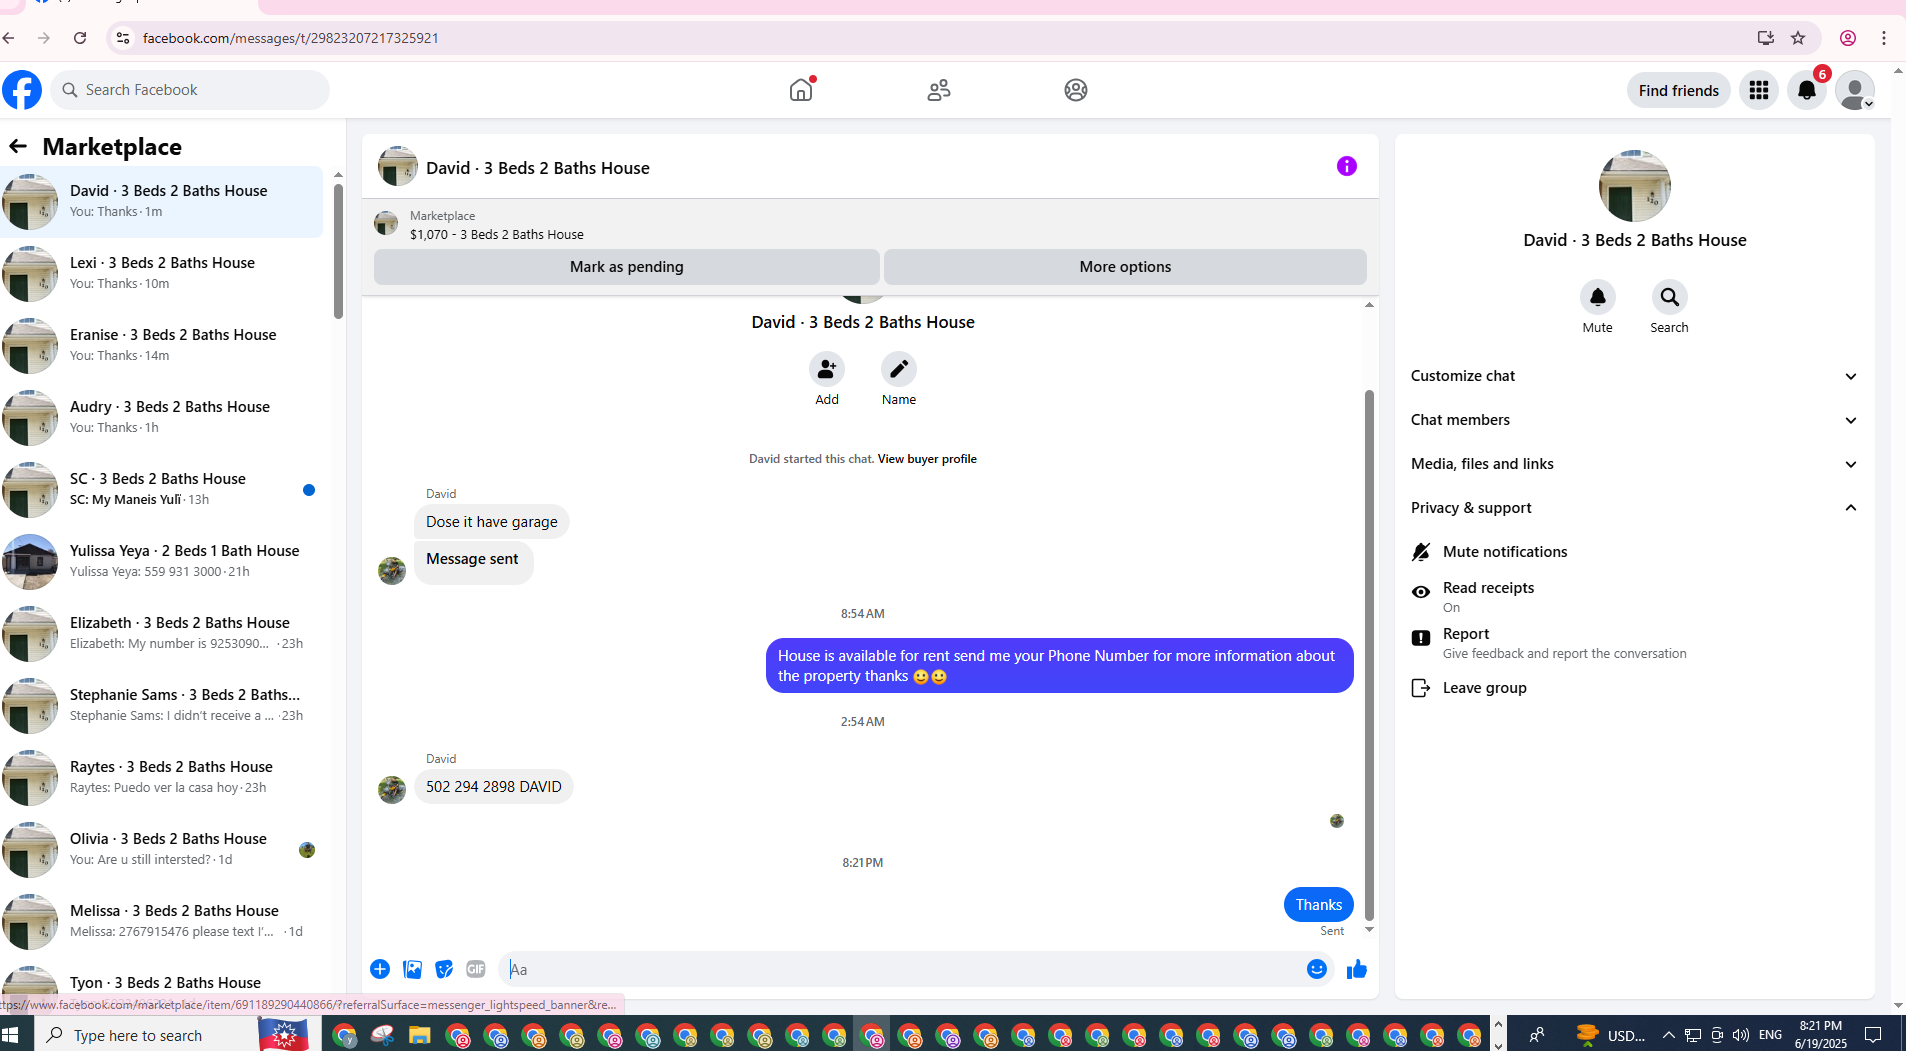Screen dimensions: 1906x1051
Task: Click the Search Facebook field
Action: coord(190,90)
